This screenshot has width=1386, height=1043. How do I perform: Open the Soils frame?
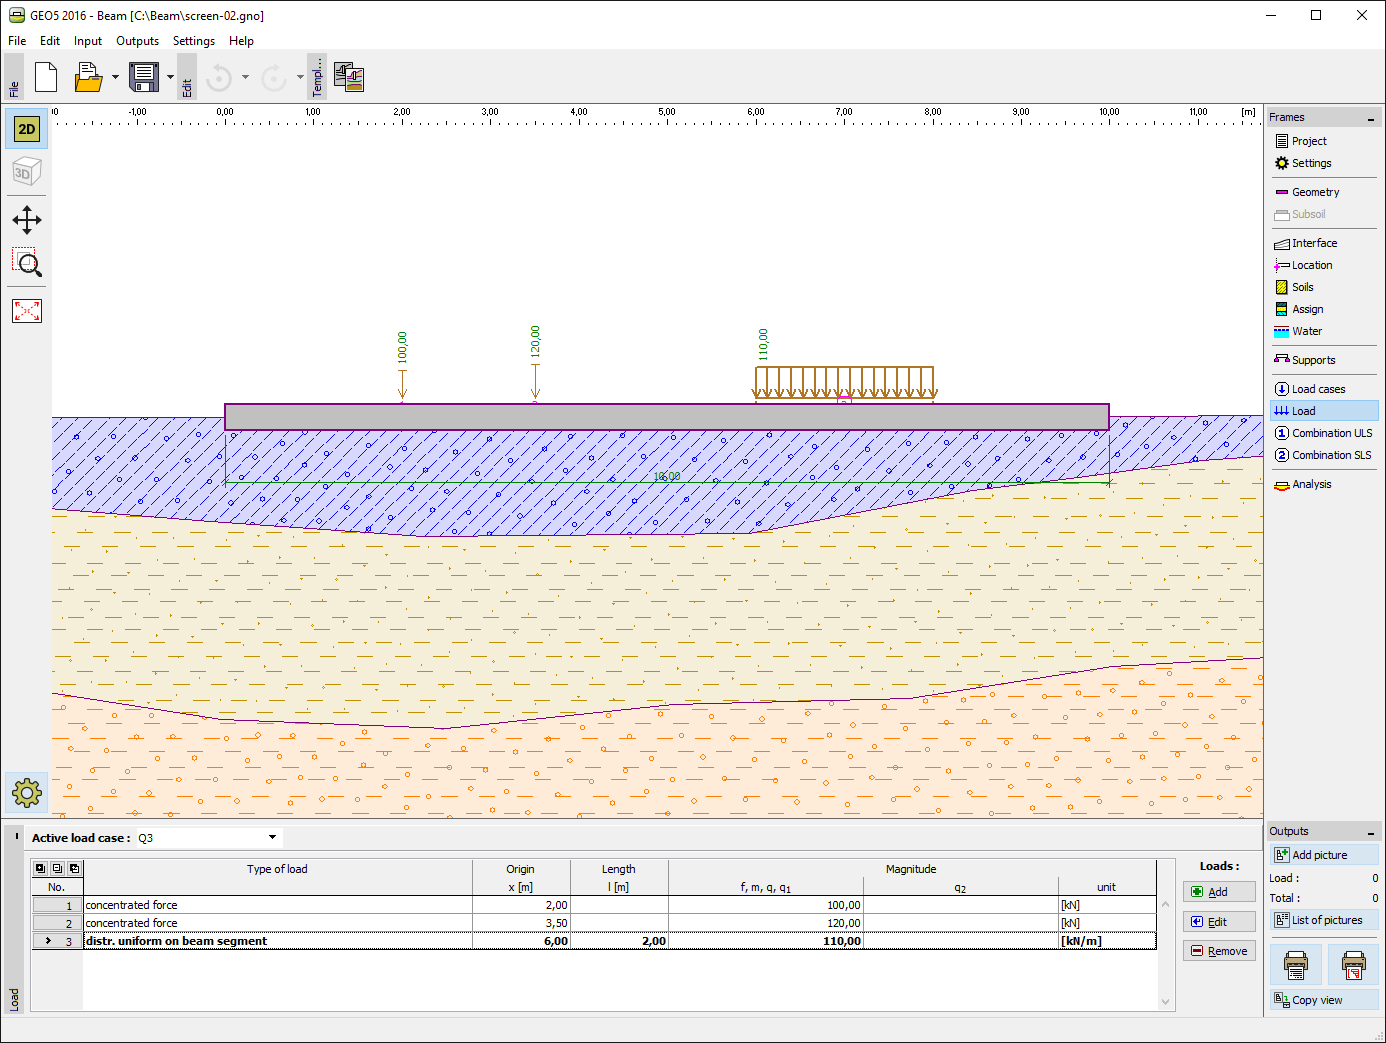1302,287
